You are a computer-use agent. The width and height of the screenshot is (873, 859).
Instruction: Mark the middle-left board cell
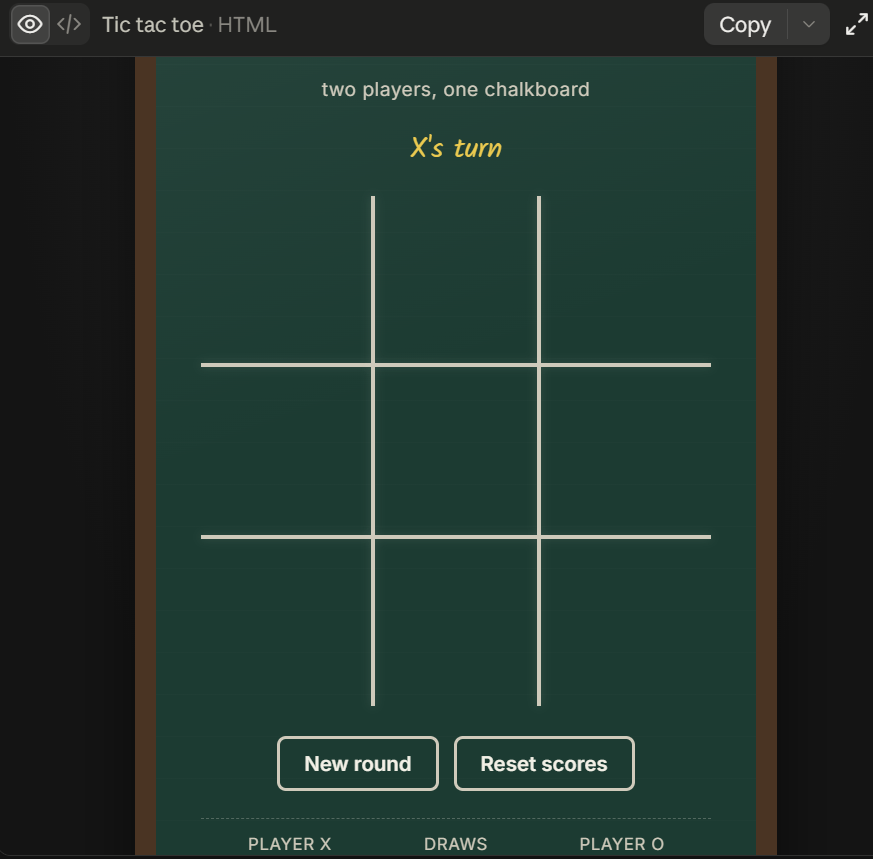[286, 451]
